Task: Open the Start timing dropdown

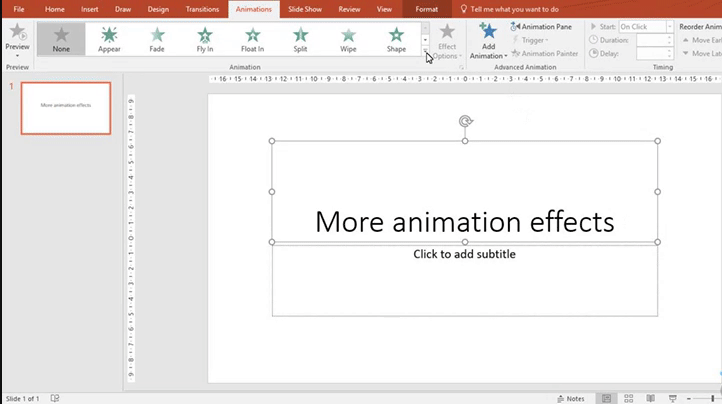Action: (x=645, y=26)
